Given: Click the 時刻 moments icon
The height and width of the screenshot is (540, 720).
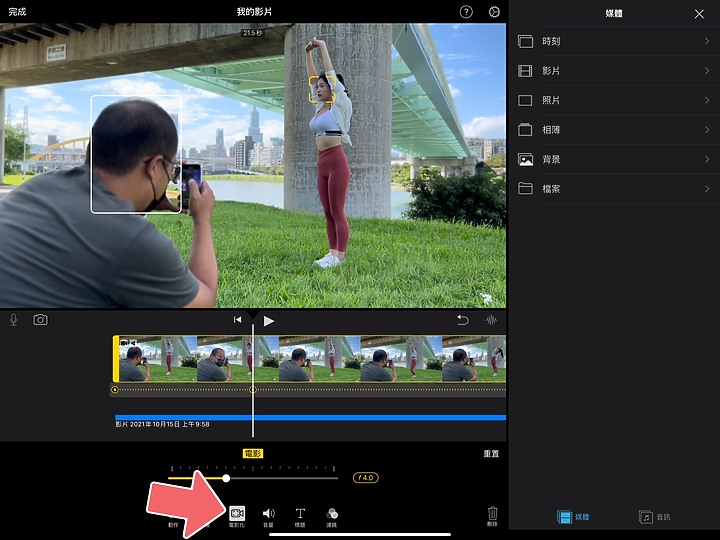Looking at the screenshot, I should point(525,41).
